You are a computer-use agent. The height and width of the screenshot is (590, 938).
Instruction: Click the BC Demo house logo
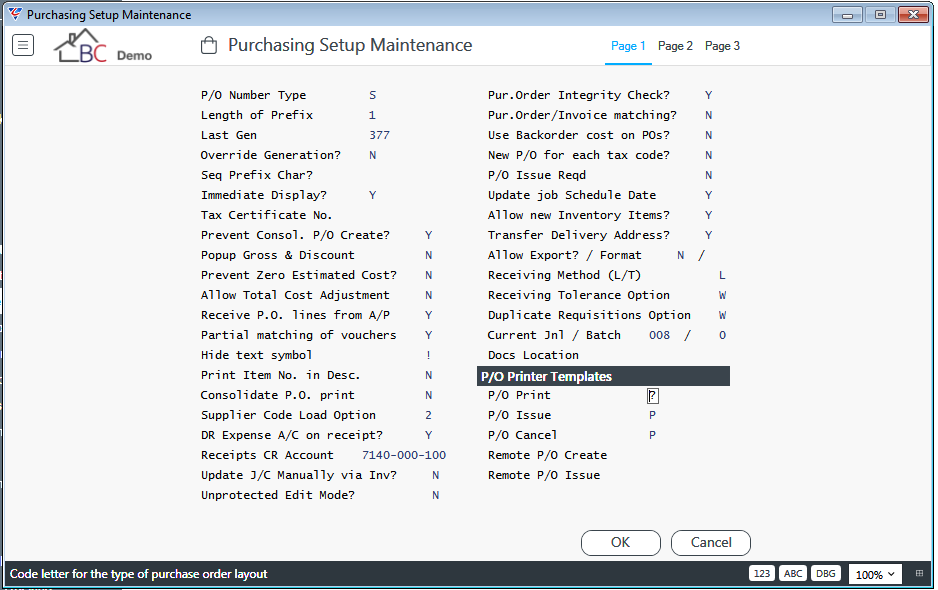point(103,45)
